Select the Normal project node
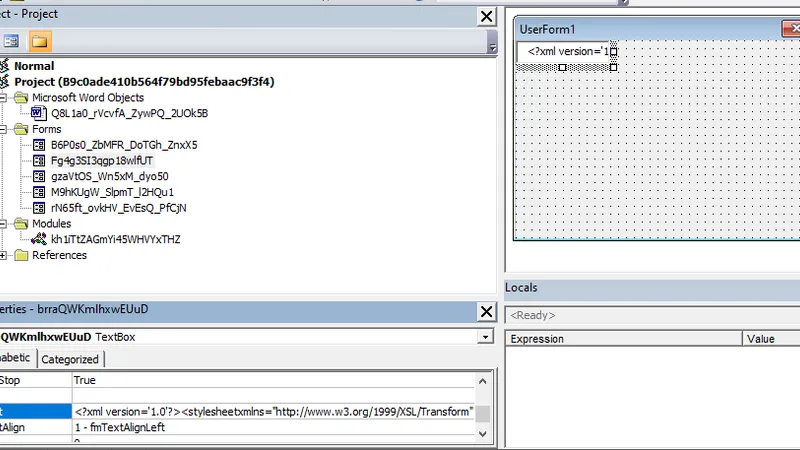The height and width of the screenshot is (450, 800). (34, 66)
